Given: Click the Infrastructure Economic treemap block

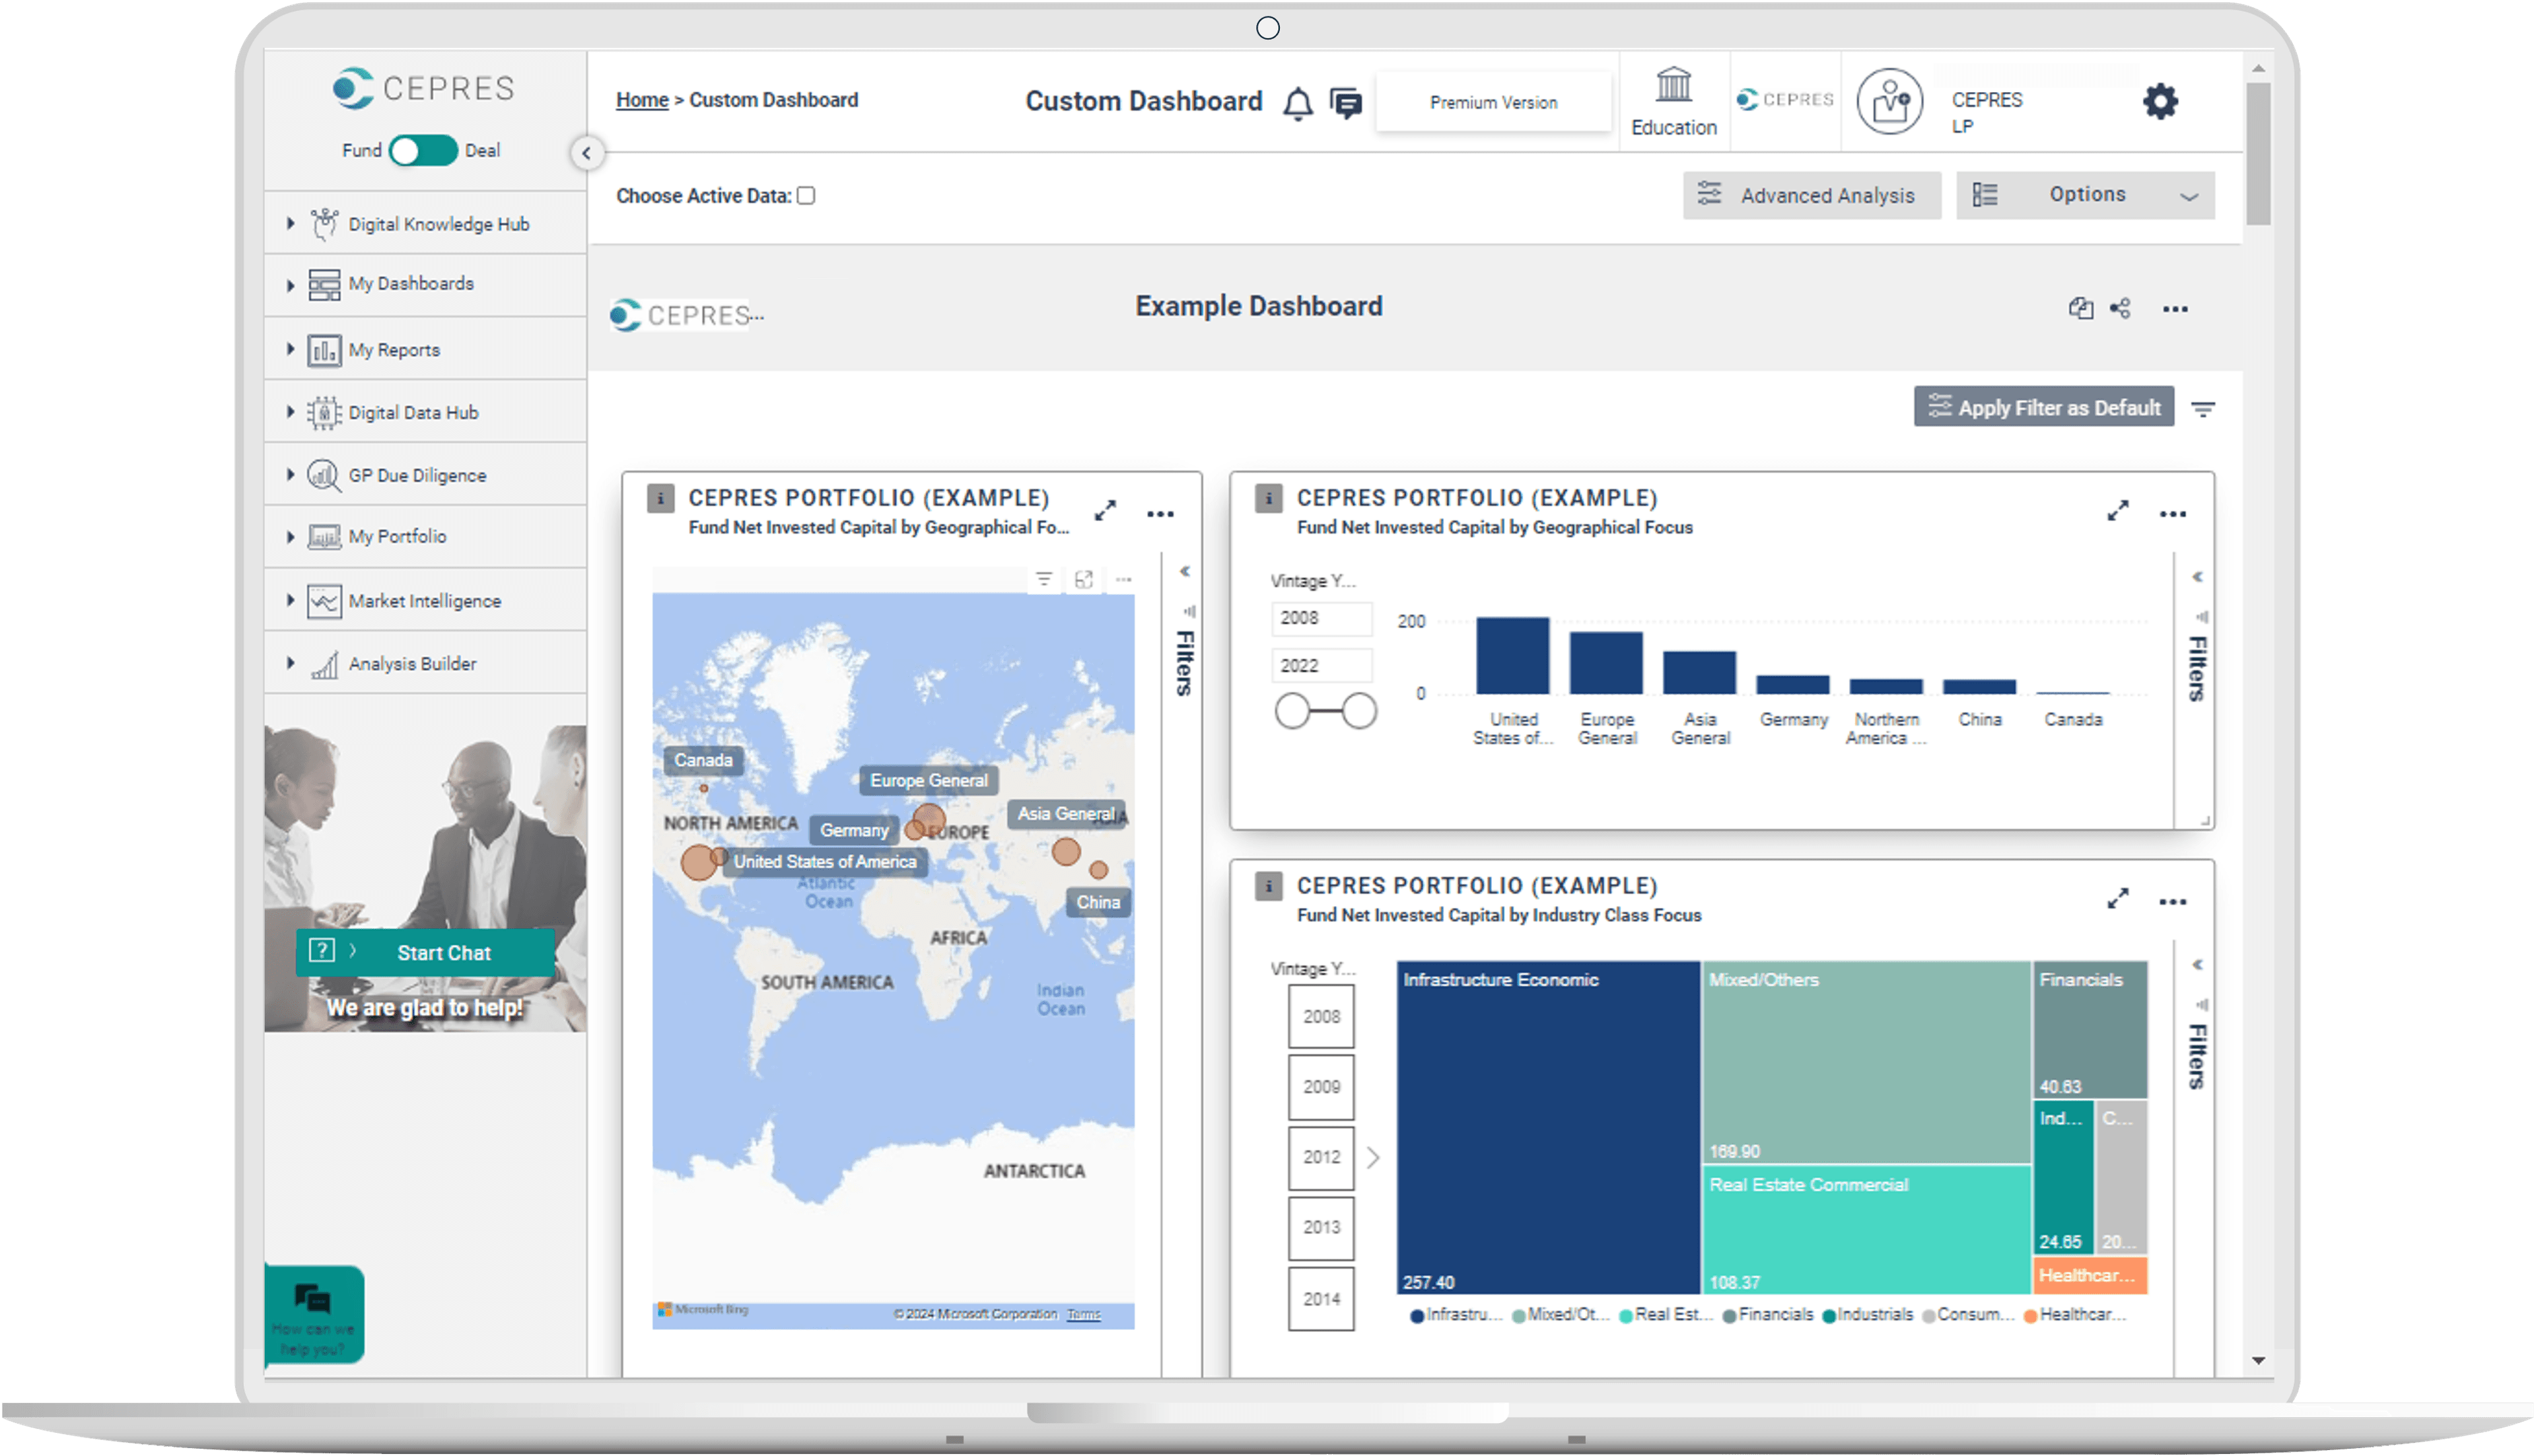Looking at the screenshot, I should [x=1548, y=1127].
